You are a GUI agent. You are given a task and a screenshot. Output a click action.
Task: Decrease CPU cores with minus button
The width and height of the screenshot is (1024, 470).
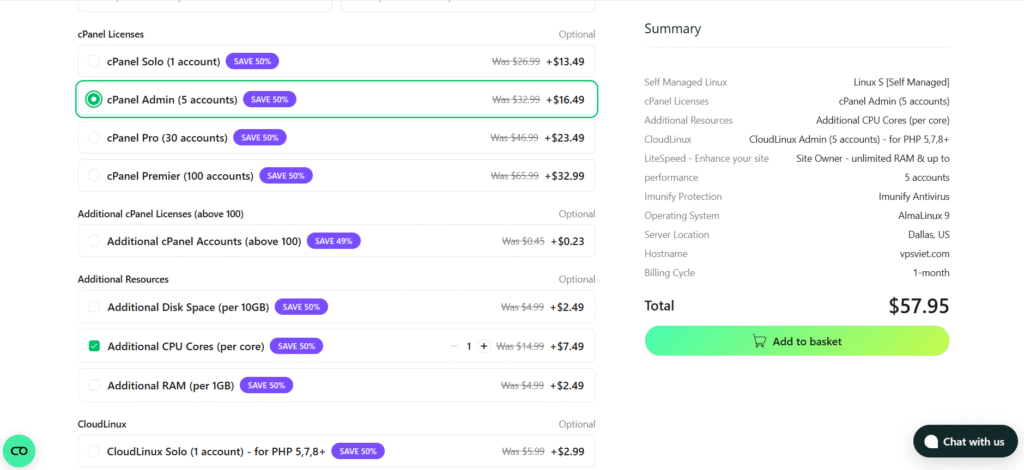[453, 346]
